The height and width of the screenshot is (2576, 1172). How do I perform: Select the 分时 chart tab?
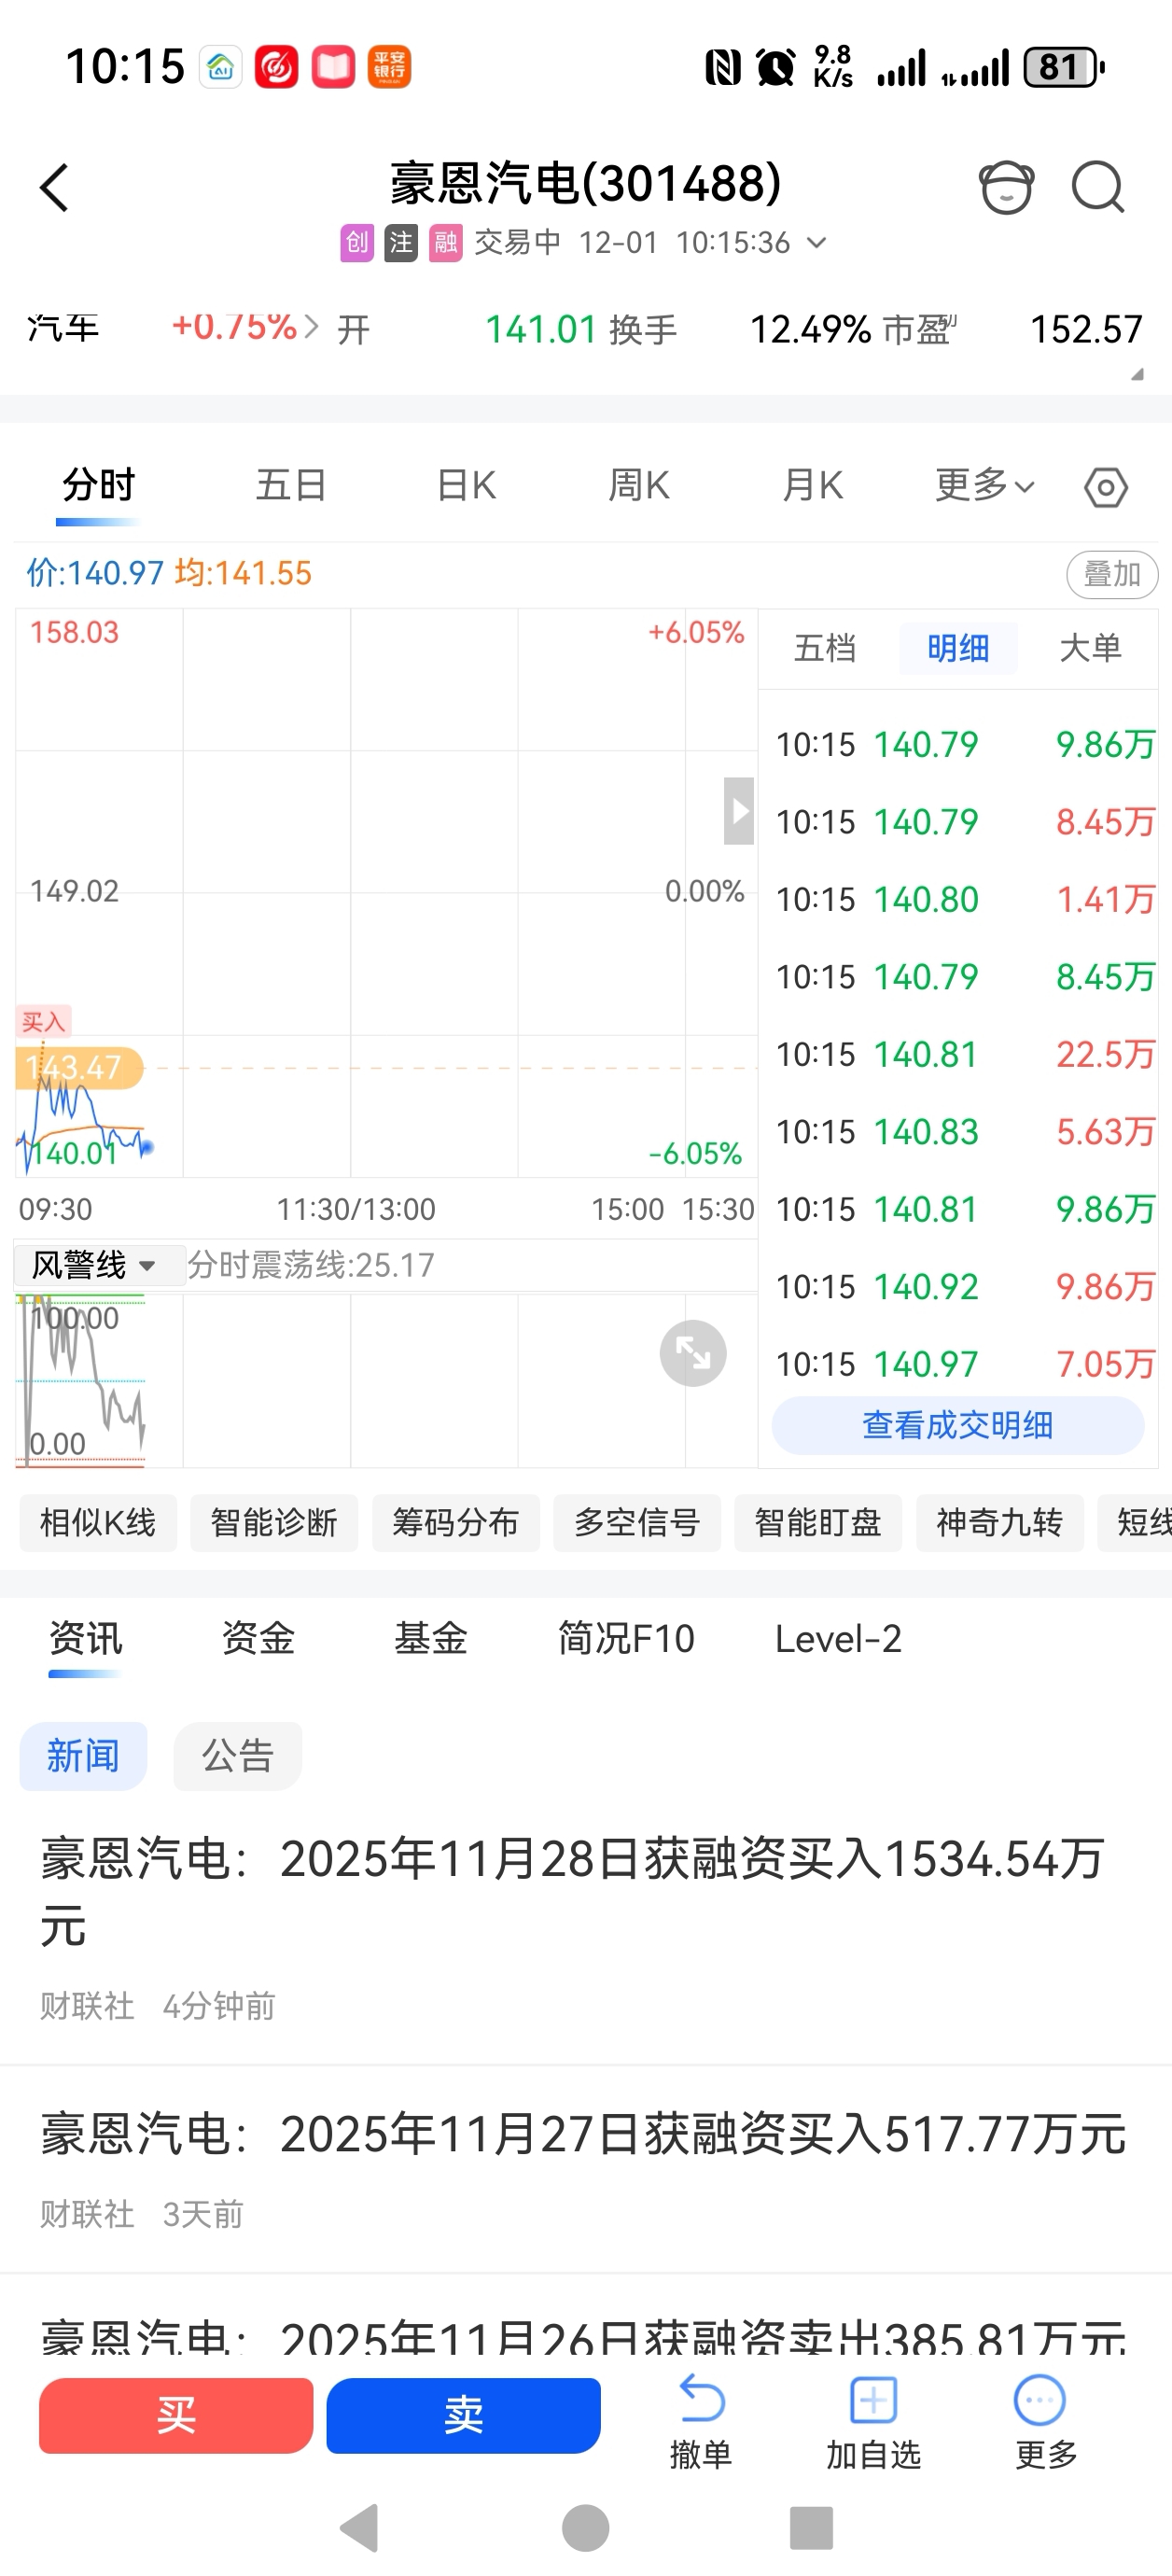(x=98, y=486)
